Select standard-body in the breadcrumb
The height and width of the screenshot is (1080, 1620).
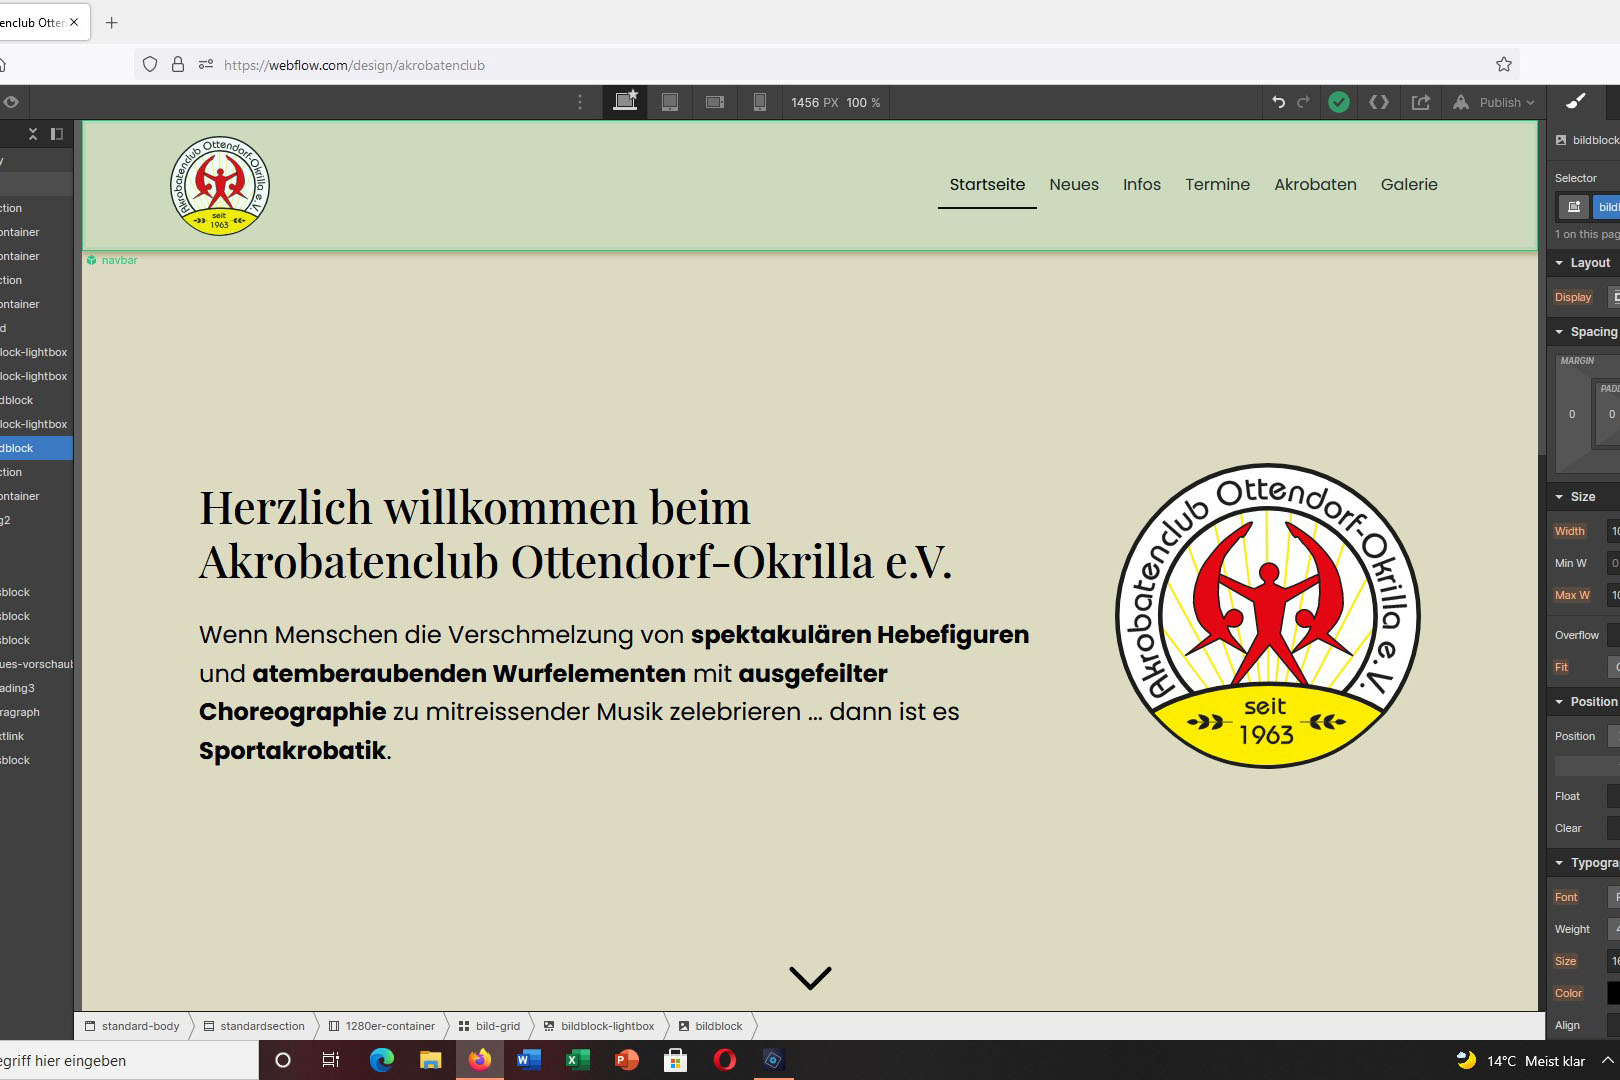tap(132, 1026)
